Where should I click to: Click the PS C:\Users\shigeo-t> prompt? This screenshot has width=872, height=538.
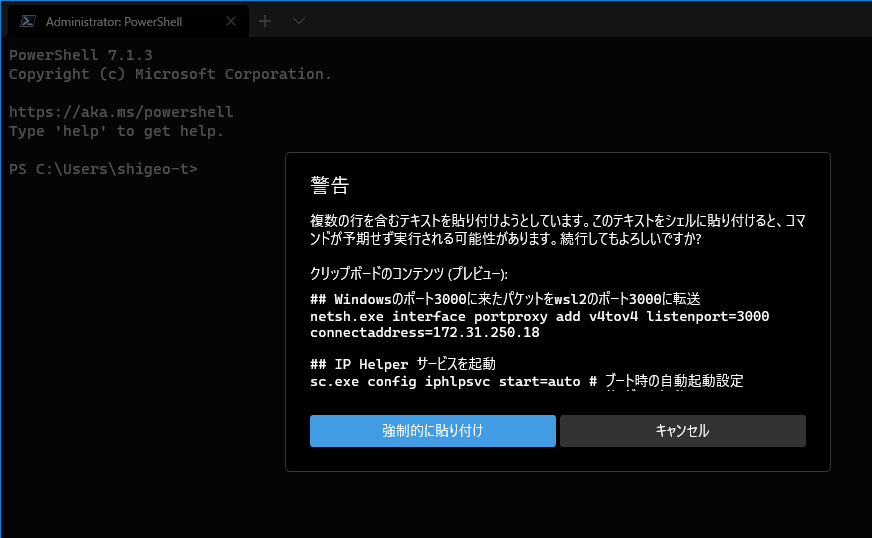tap(103, 169)
